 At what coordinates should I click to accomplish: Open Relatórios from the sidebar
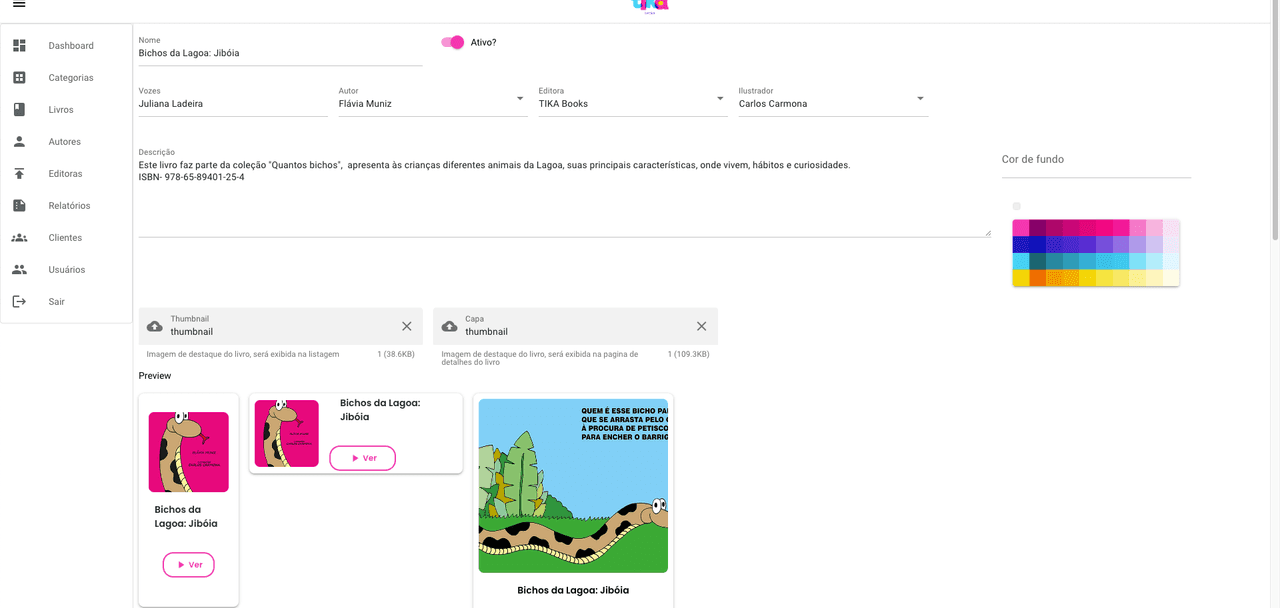66,206
